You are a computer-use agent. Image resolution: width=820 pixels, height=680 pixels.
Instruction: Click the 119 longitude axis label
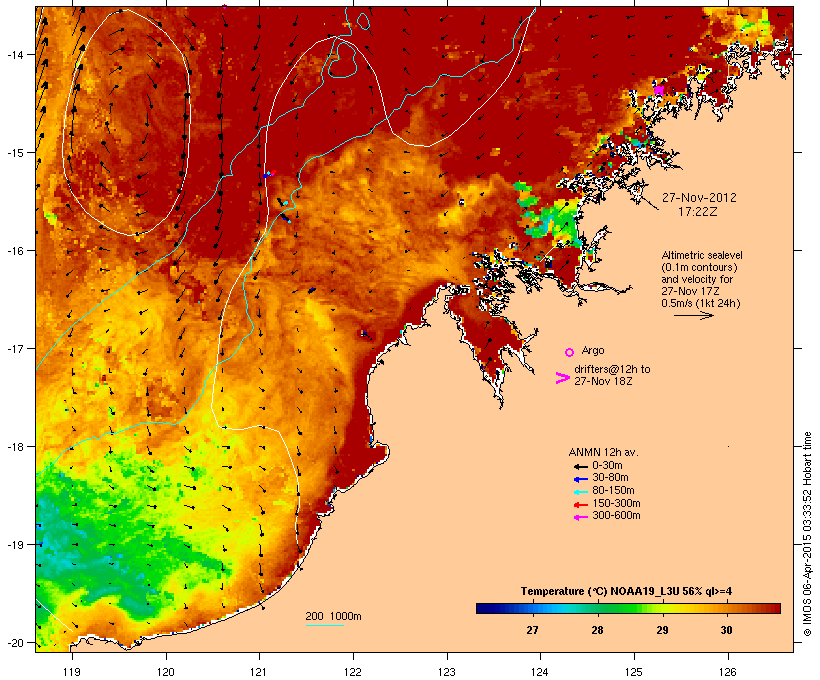point(72,672)
